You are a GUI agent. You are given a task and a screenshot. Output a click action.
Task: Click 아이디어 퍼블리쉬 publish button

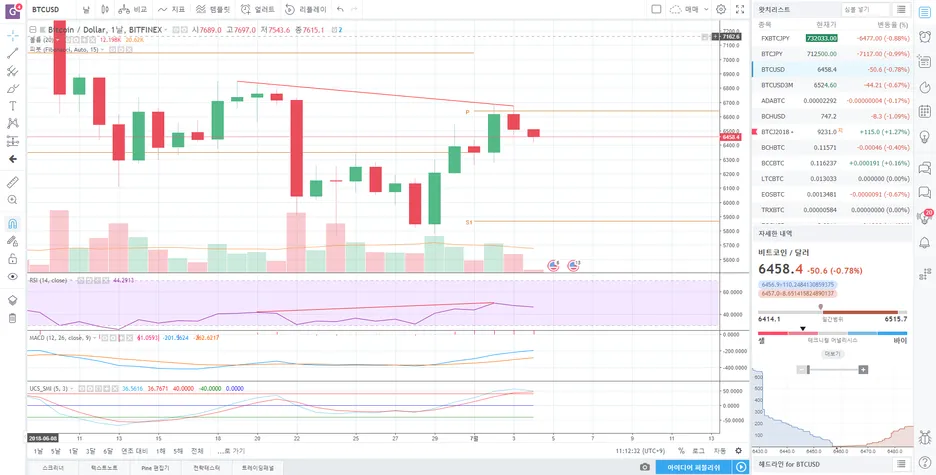click(694, 467)
